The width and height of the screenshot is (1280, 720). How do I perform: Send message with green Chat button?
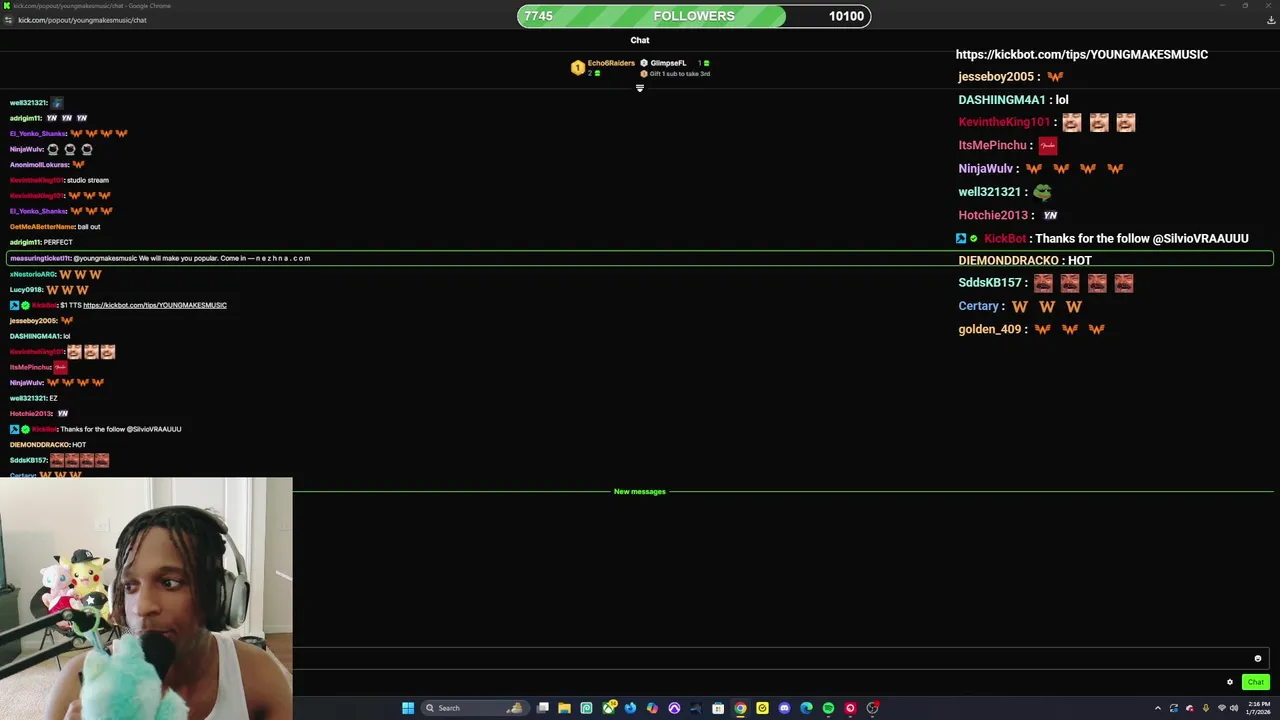click(1255, 682)
